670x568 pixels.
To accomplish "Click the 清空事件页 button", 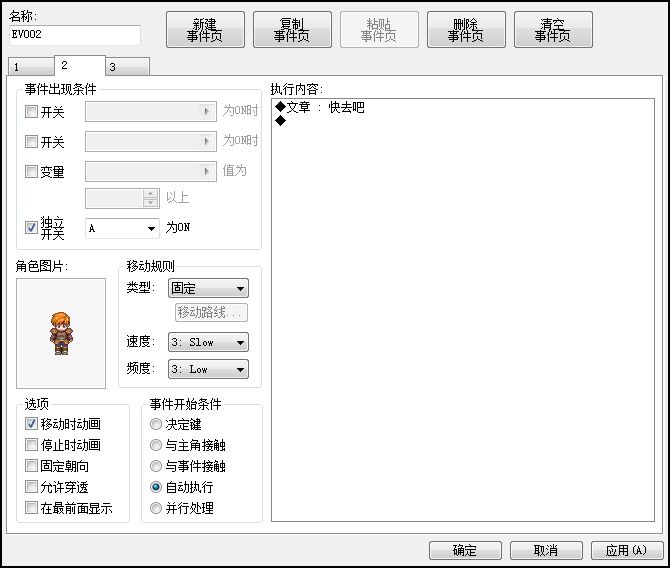I will [x=553, y=29].
